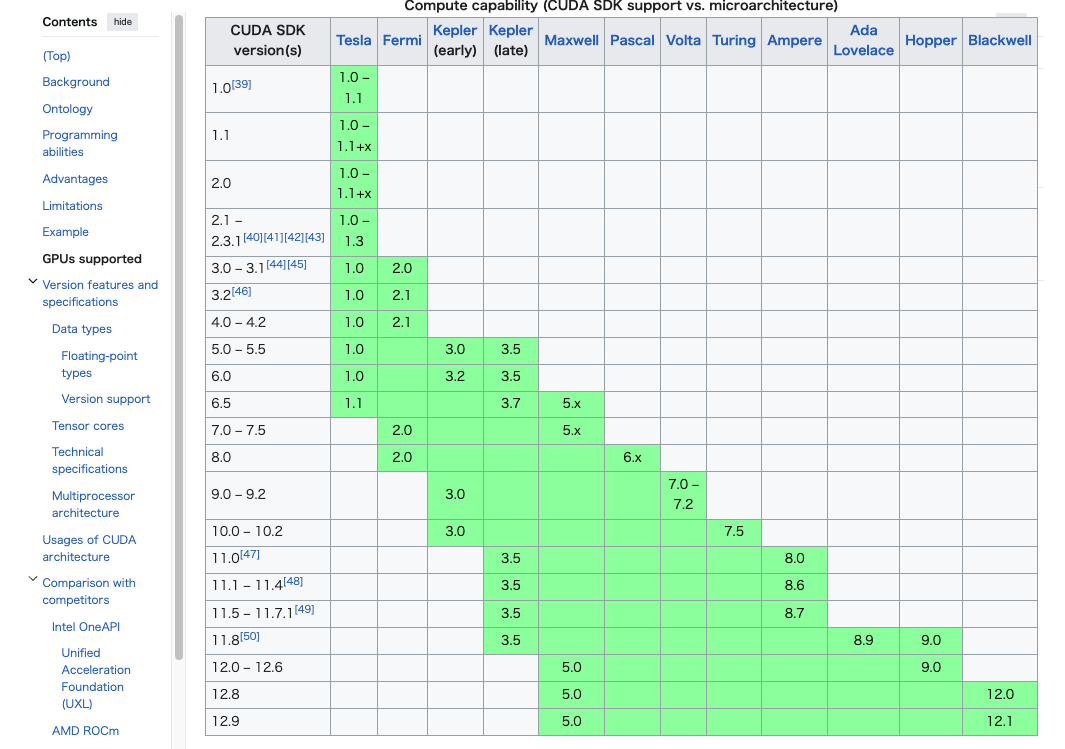Screen dimensions: 1065x749
Task: Open citation [48] next to 11.1 – 11.4
Action: click(293, 581)
